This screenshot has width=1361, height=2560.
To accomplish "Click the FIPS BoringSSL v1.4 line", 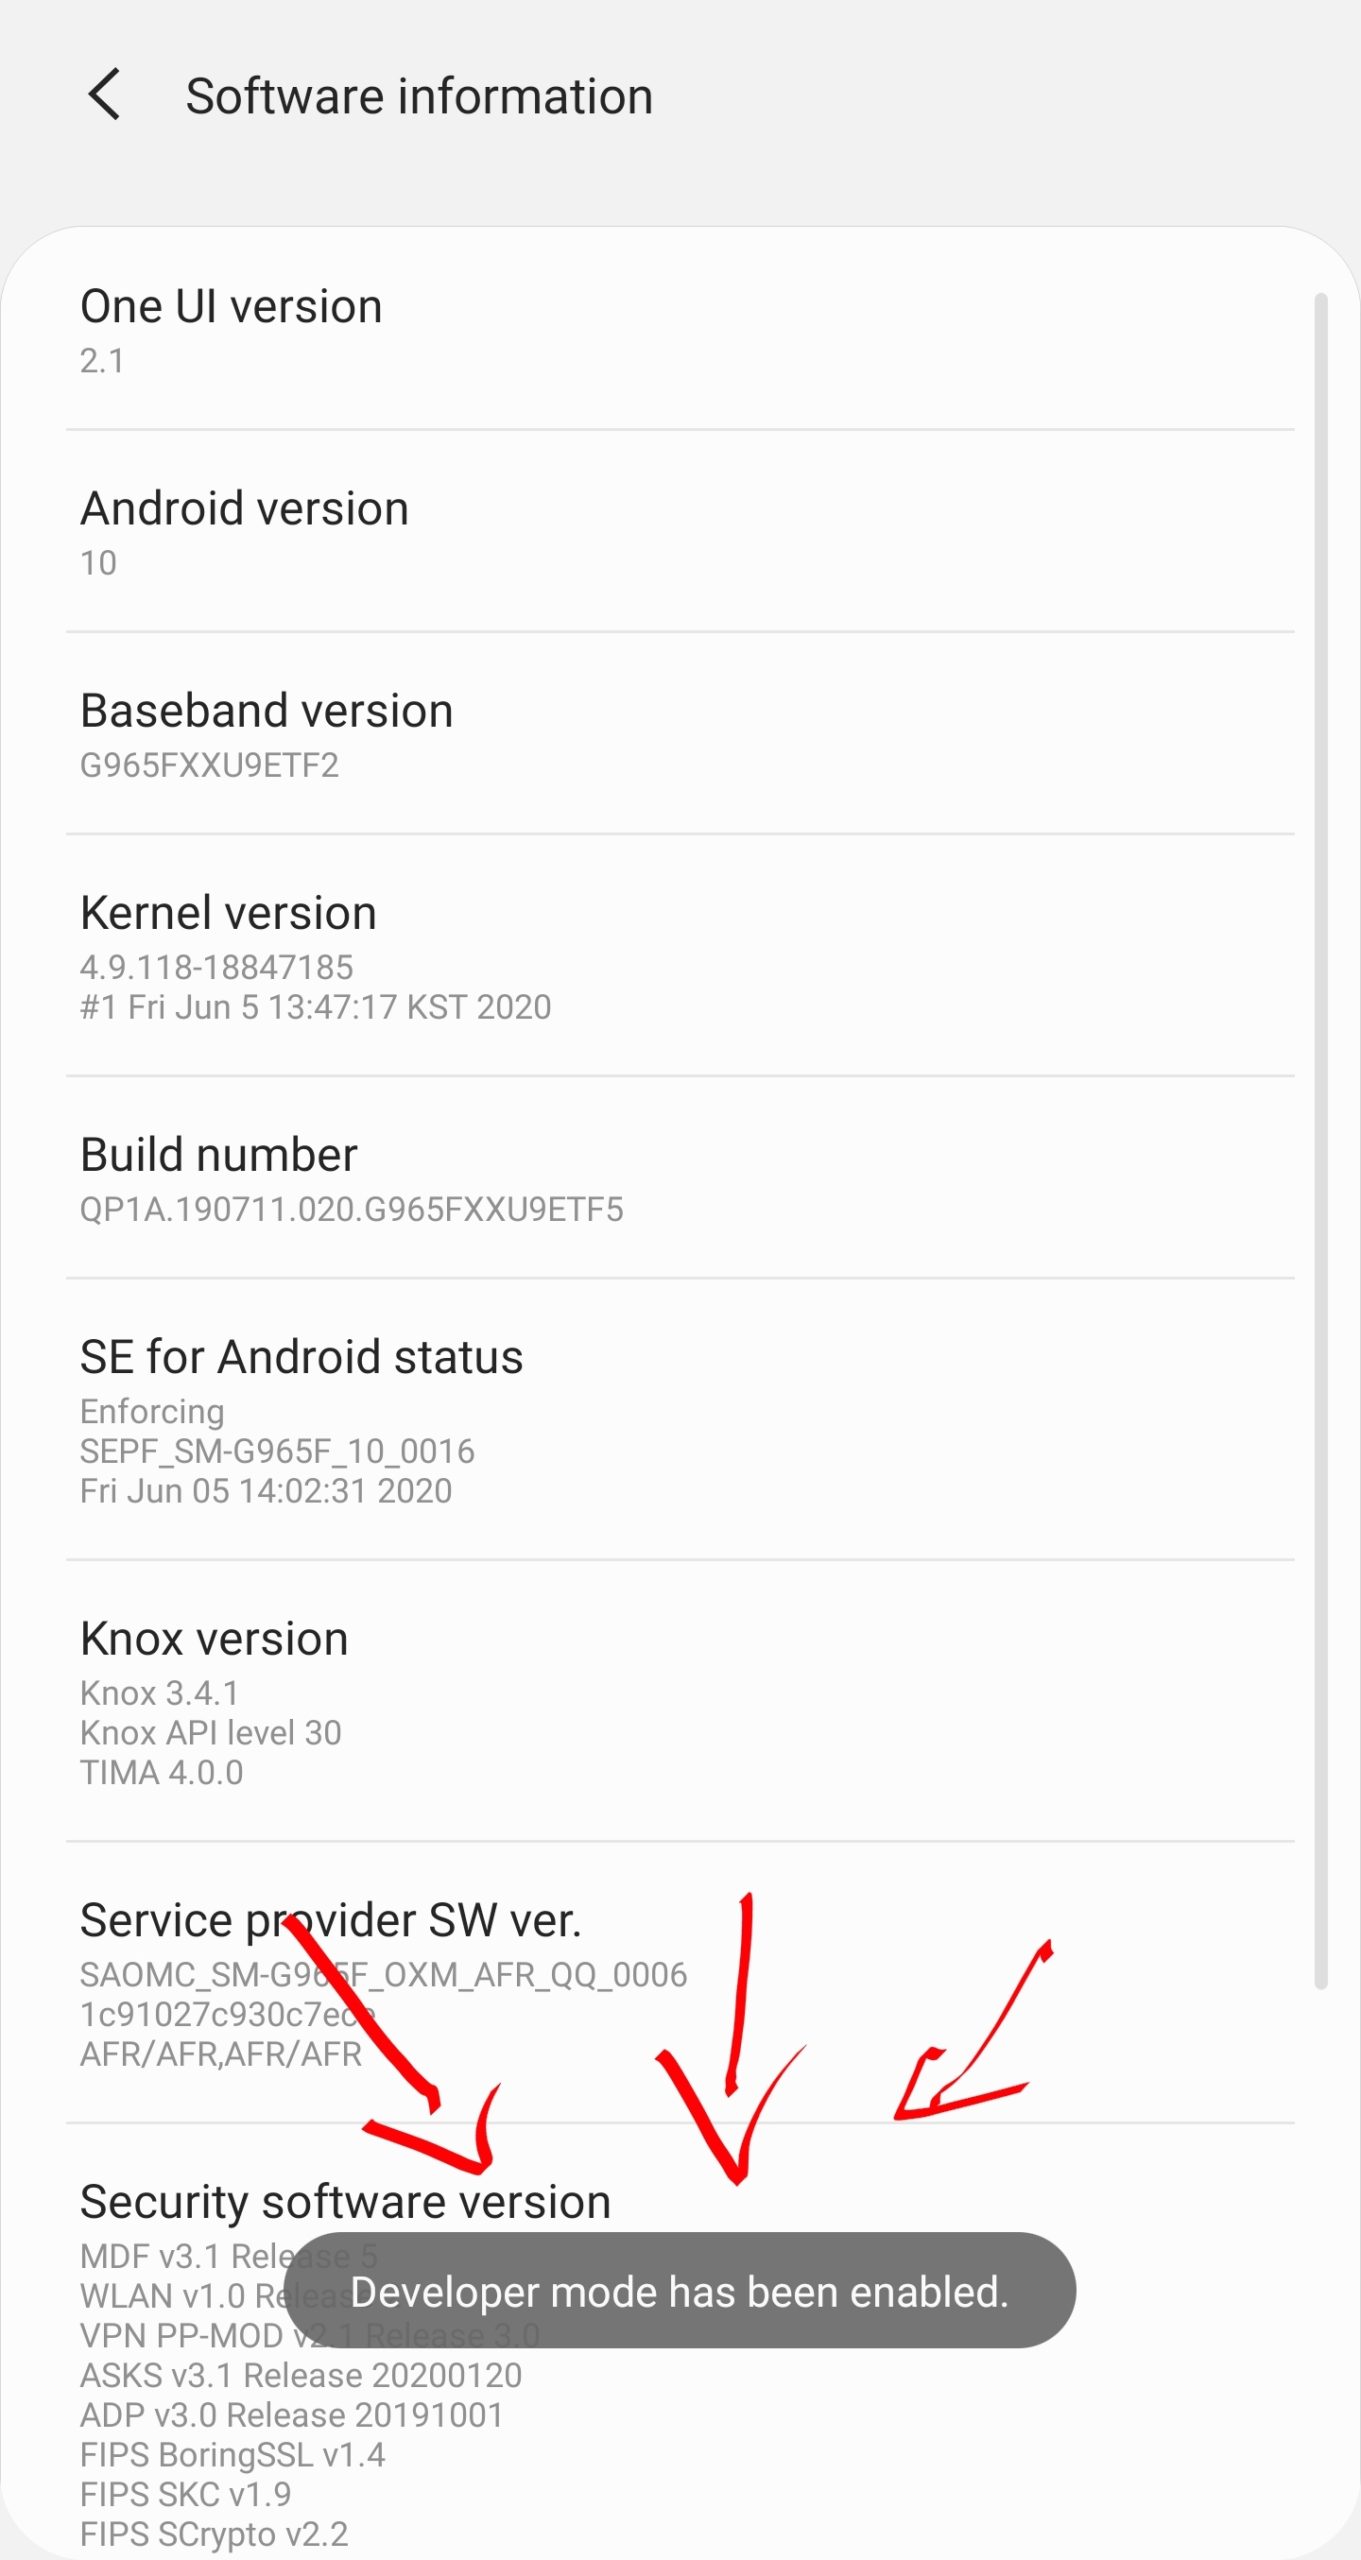I will pyautogui.click(x=232, y=2455).
